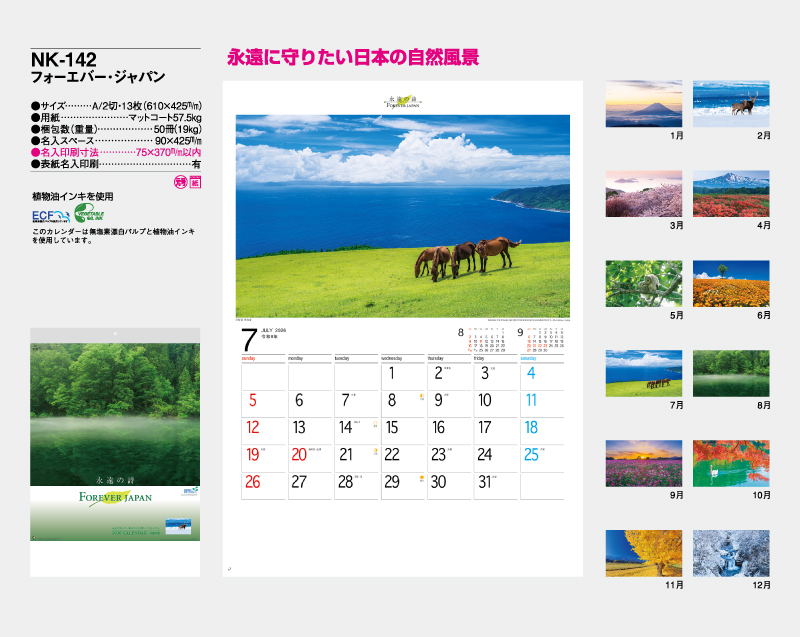Click the 1月 label under Mt. Fuji thumbnail
The width and height of the screenshot is (800, 637).
(x=677, y=136)
